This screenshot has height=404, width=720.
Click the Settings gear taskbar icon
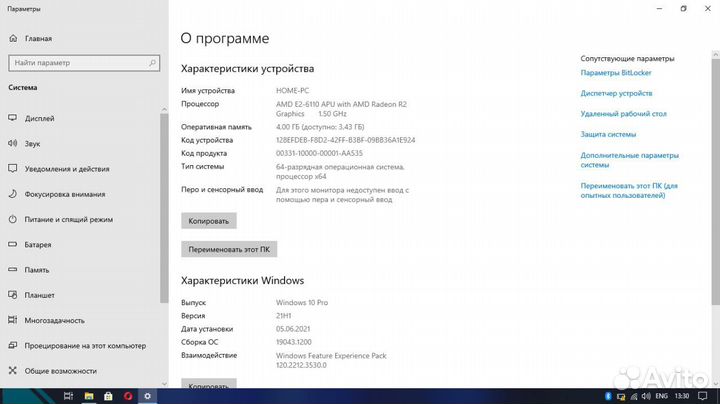147,396
